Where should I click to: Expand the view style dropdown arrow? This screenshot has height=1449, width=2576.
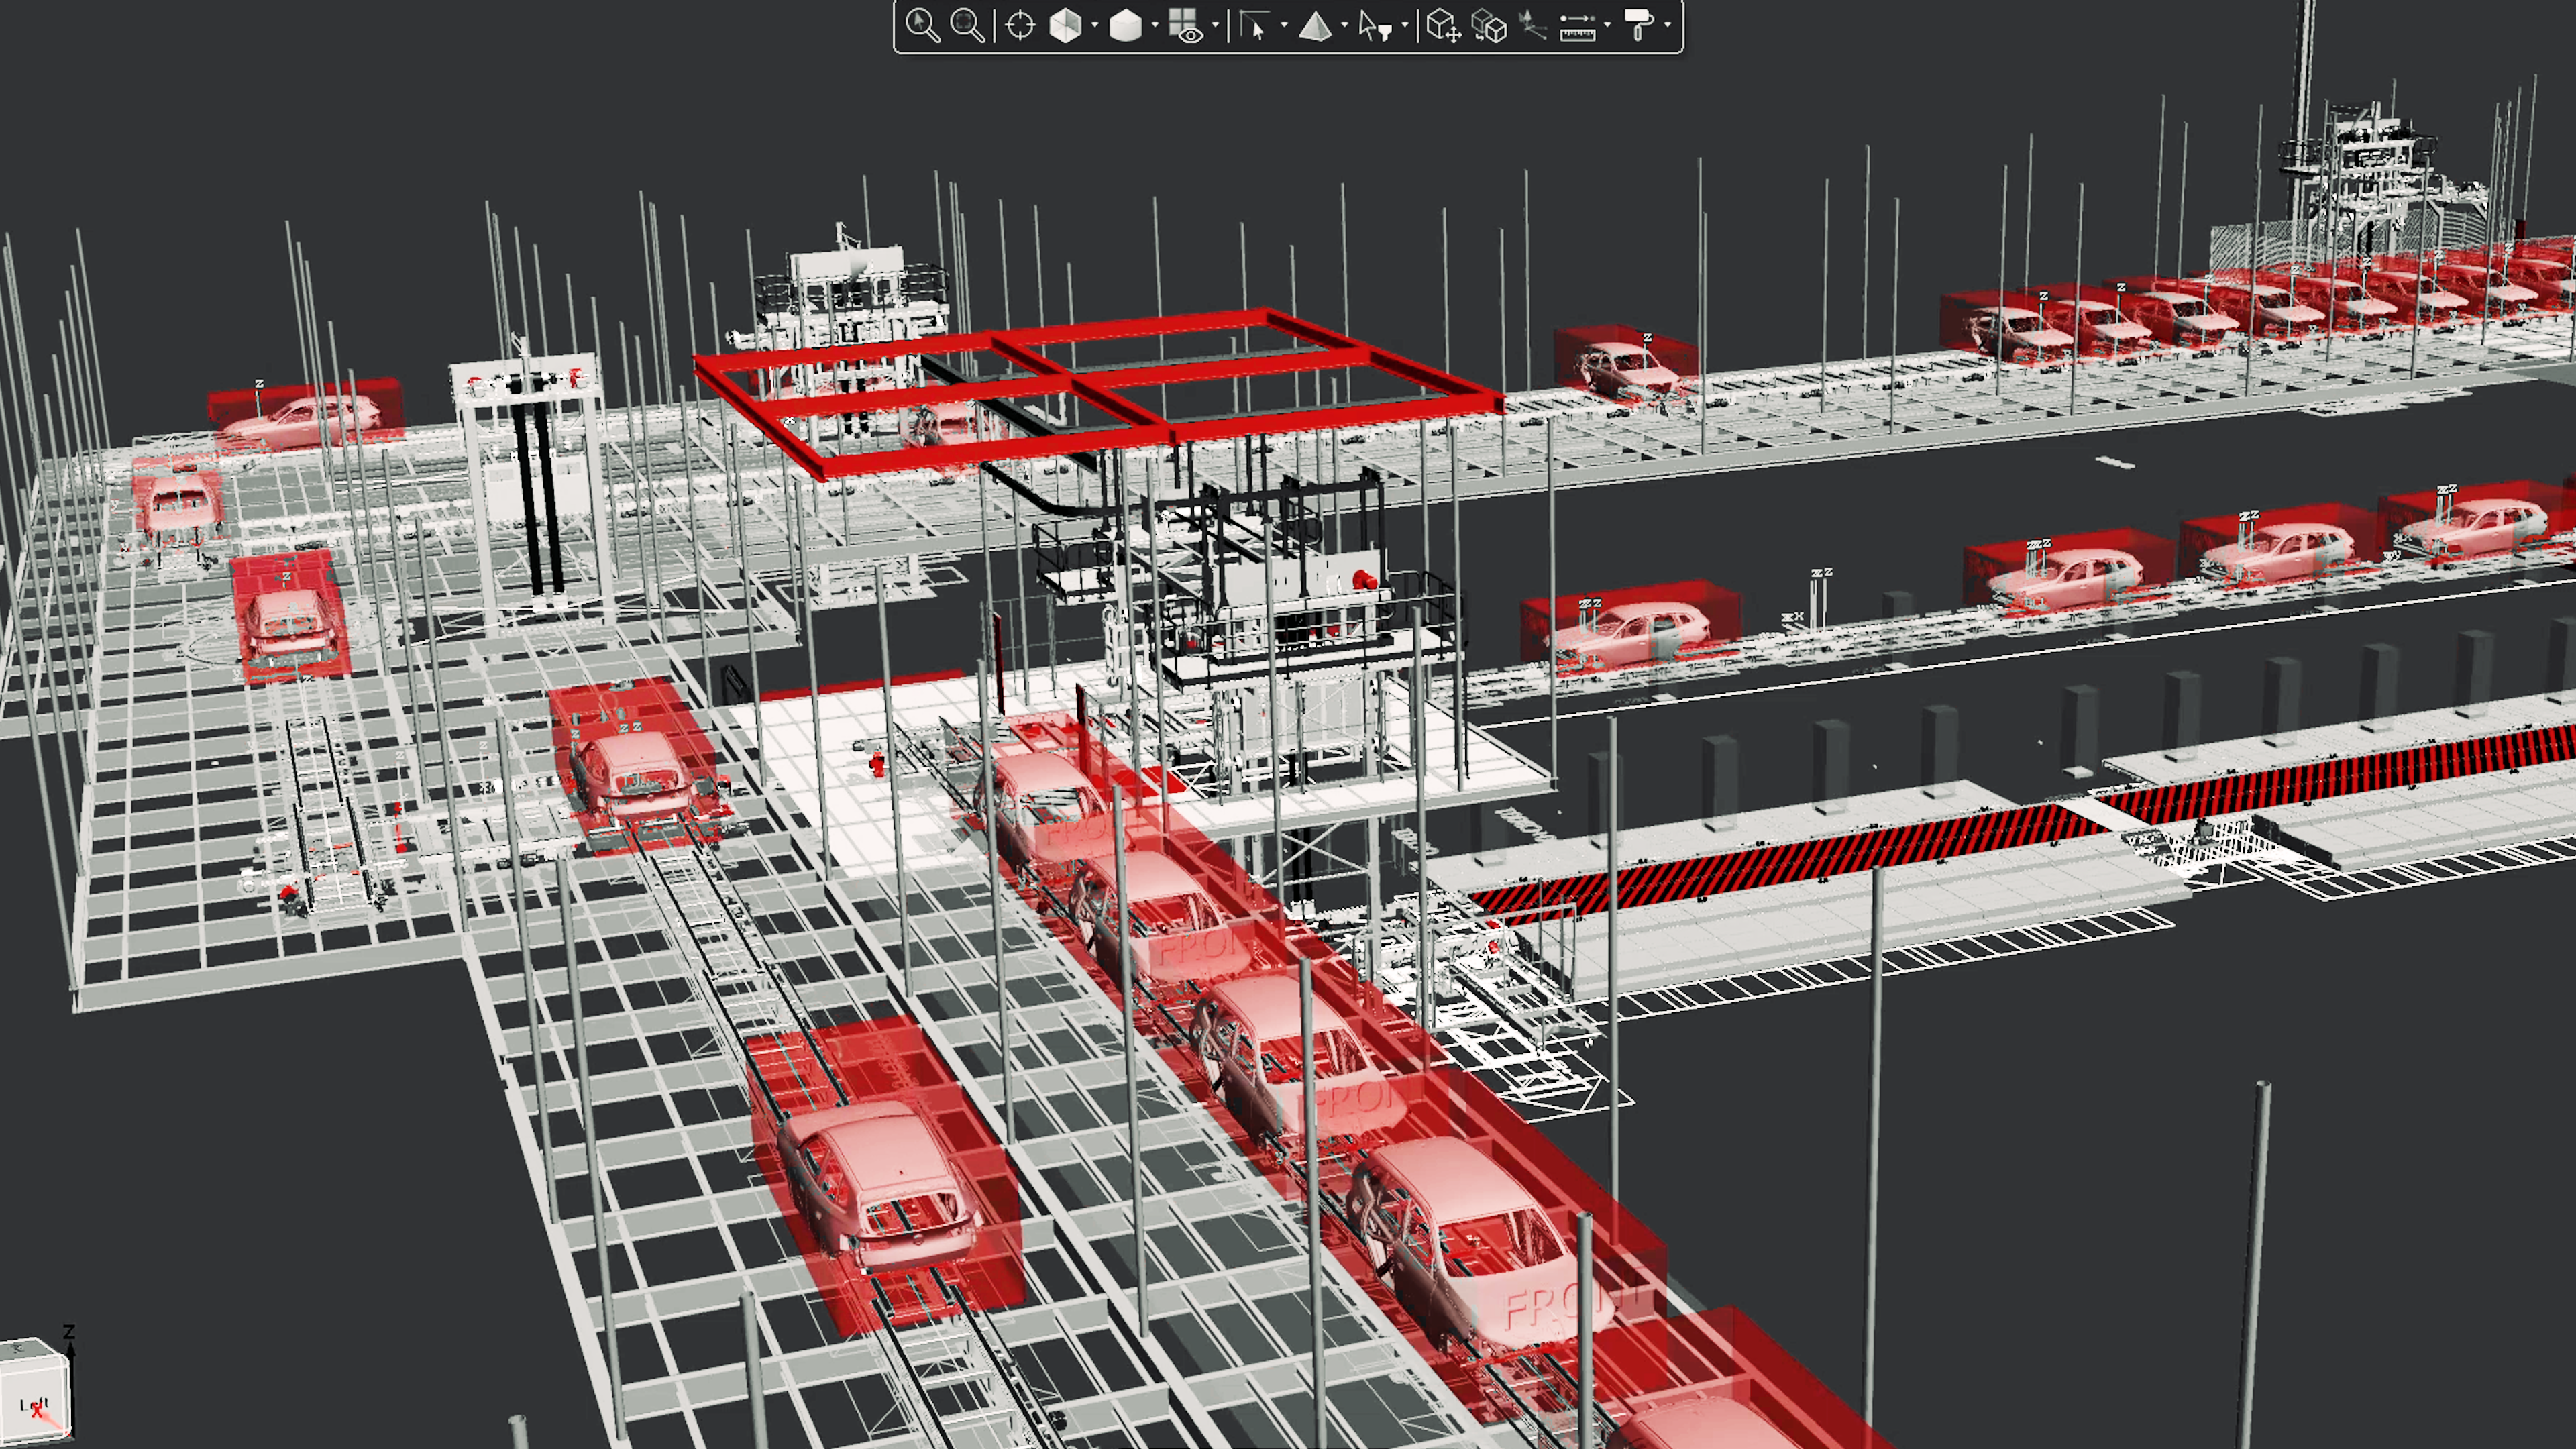point(1155,26)
